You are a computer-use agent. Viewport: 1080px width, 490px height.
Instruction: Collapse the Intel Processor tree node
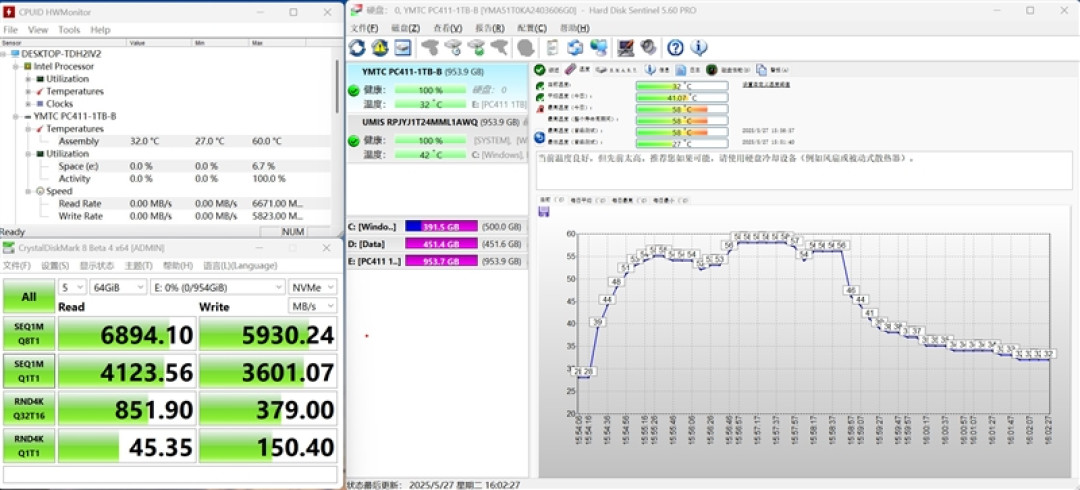(16, 66)
